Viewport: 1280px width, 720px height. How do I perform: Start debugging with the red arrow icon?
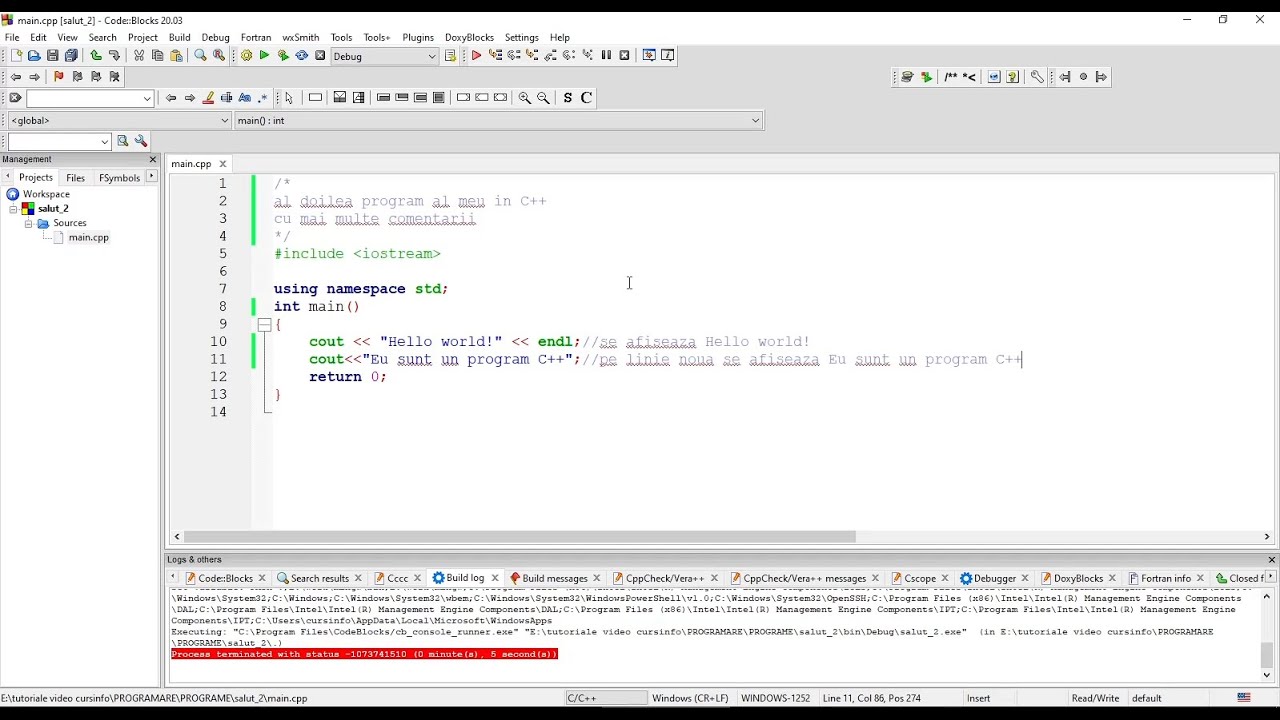(x=476, y=56)
